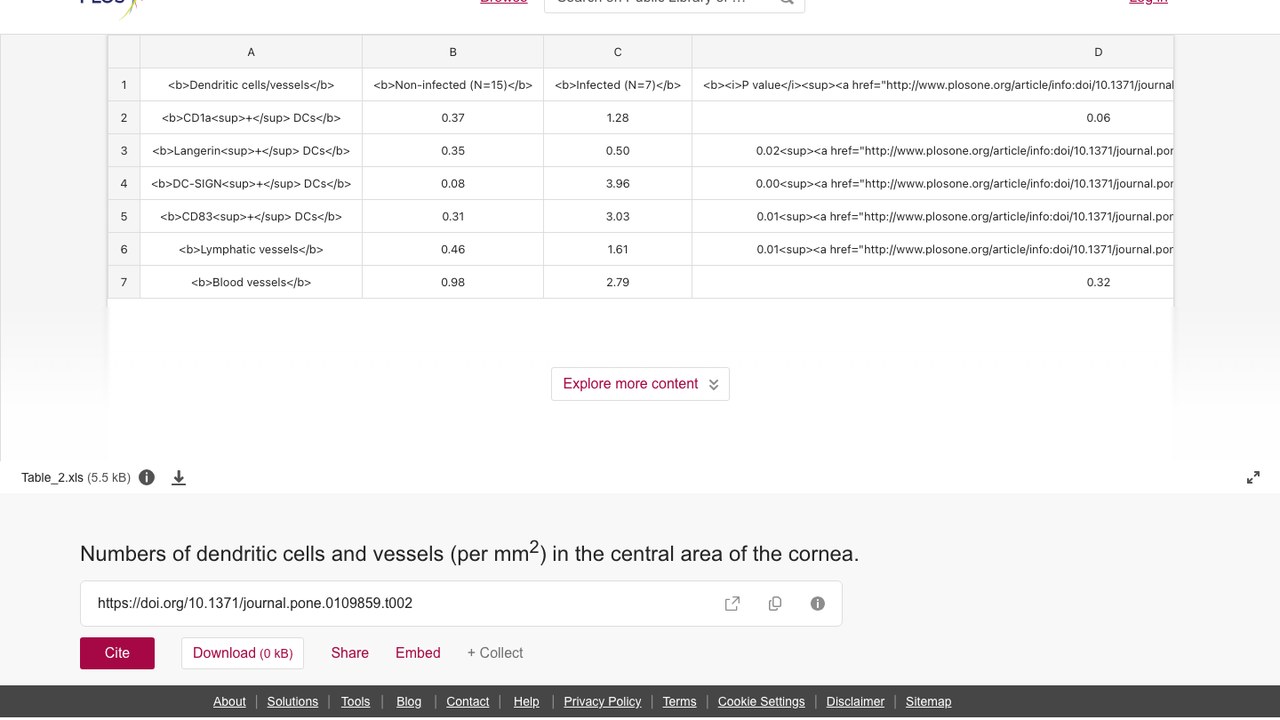Open the Sitemap footer link

point(928,702)
